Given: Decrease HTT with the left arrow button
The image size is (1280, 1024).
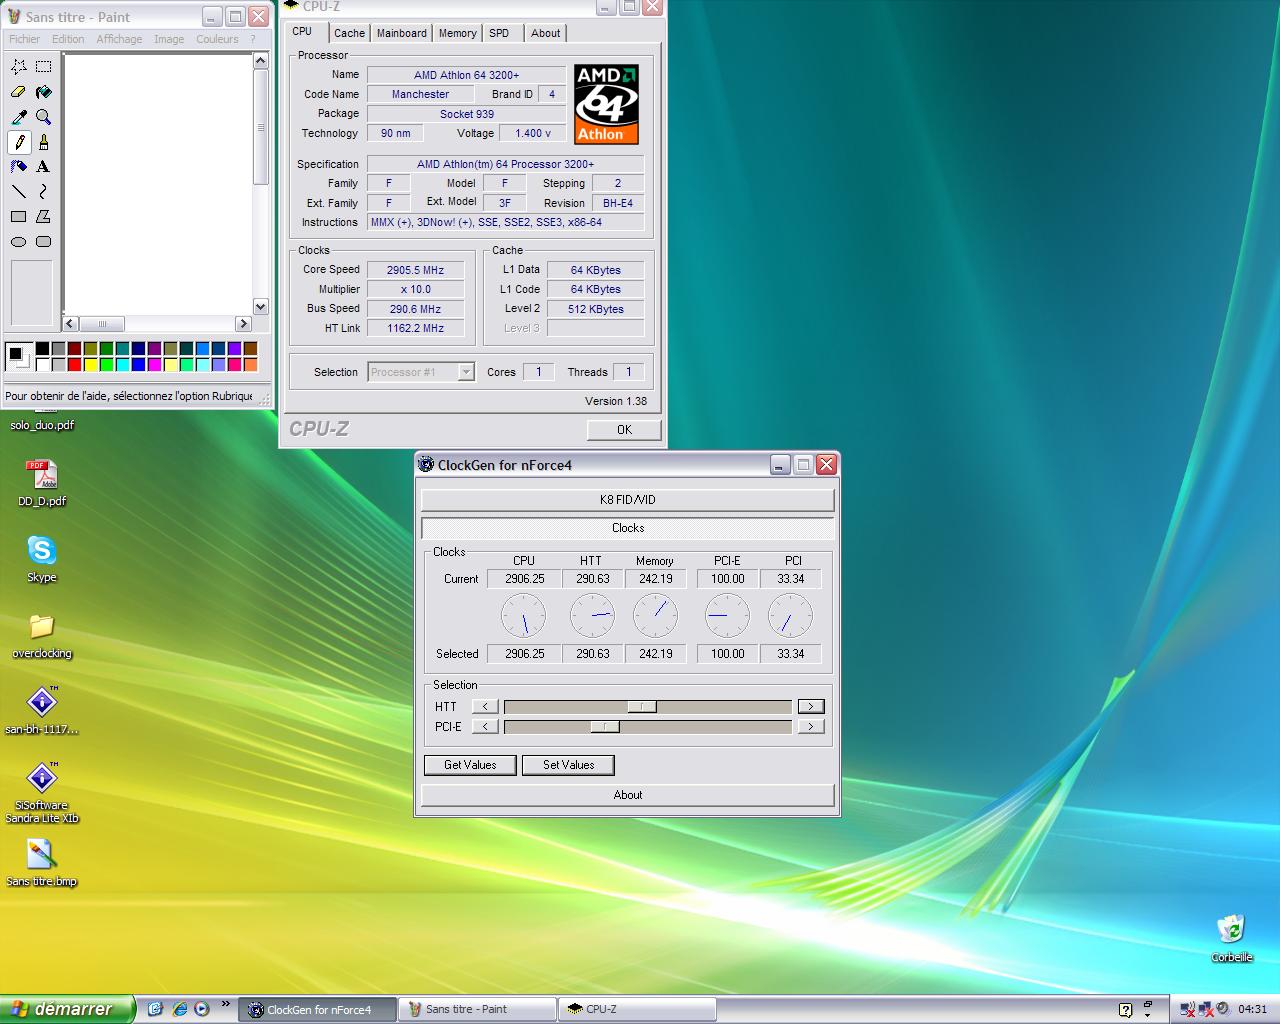Looking at the screenshot, I should click(x=485, y=706).
